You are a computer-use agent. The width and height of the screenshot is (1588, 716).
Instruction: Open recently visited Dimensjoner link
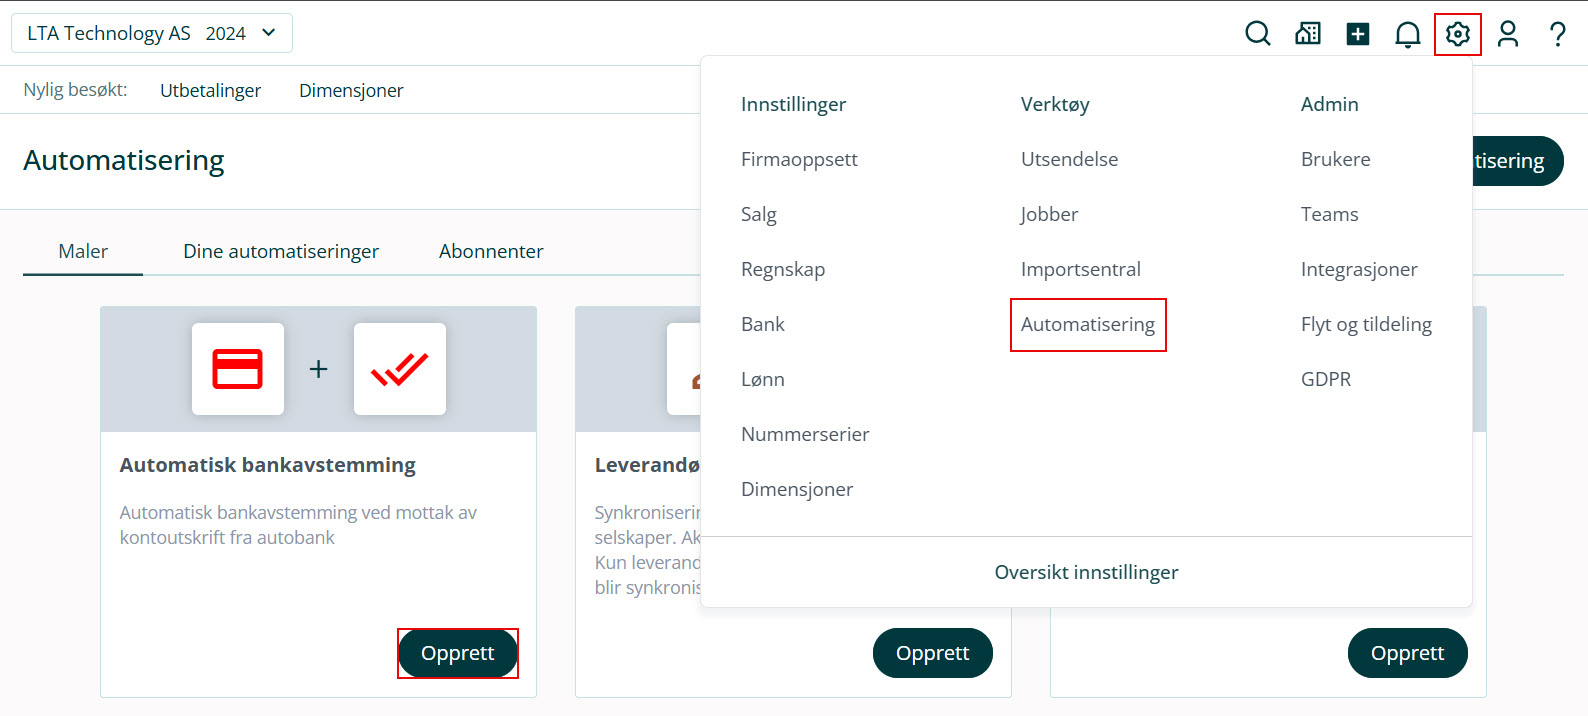pyautogui.click(x=351, y=90)
